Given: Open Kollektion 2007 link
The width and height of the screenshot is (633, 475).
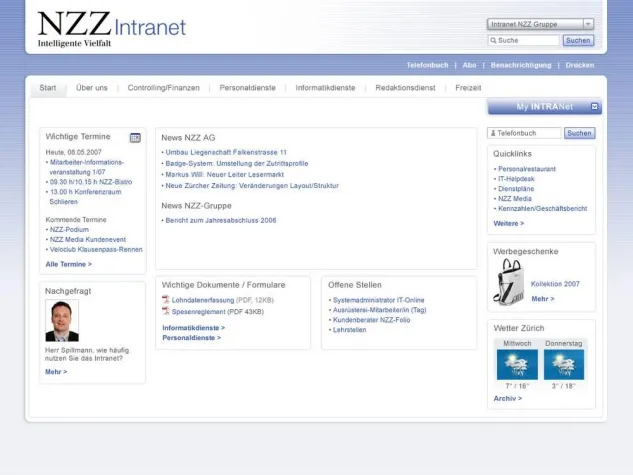Looking at the screenshot, I should pos(555,284).
